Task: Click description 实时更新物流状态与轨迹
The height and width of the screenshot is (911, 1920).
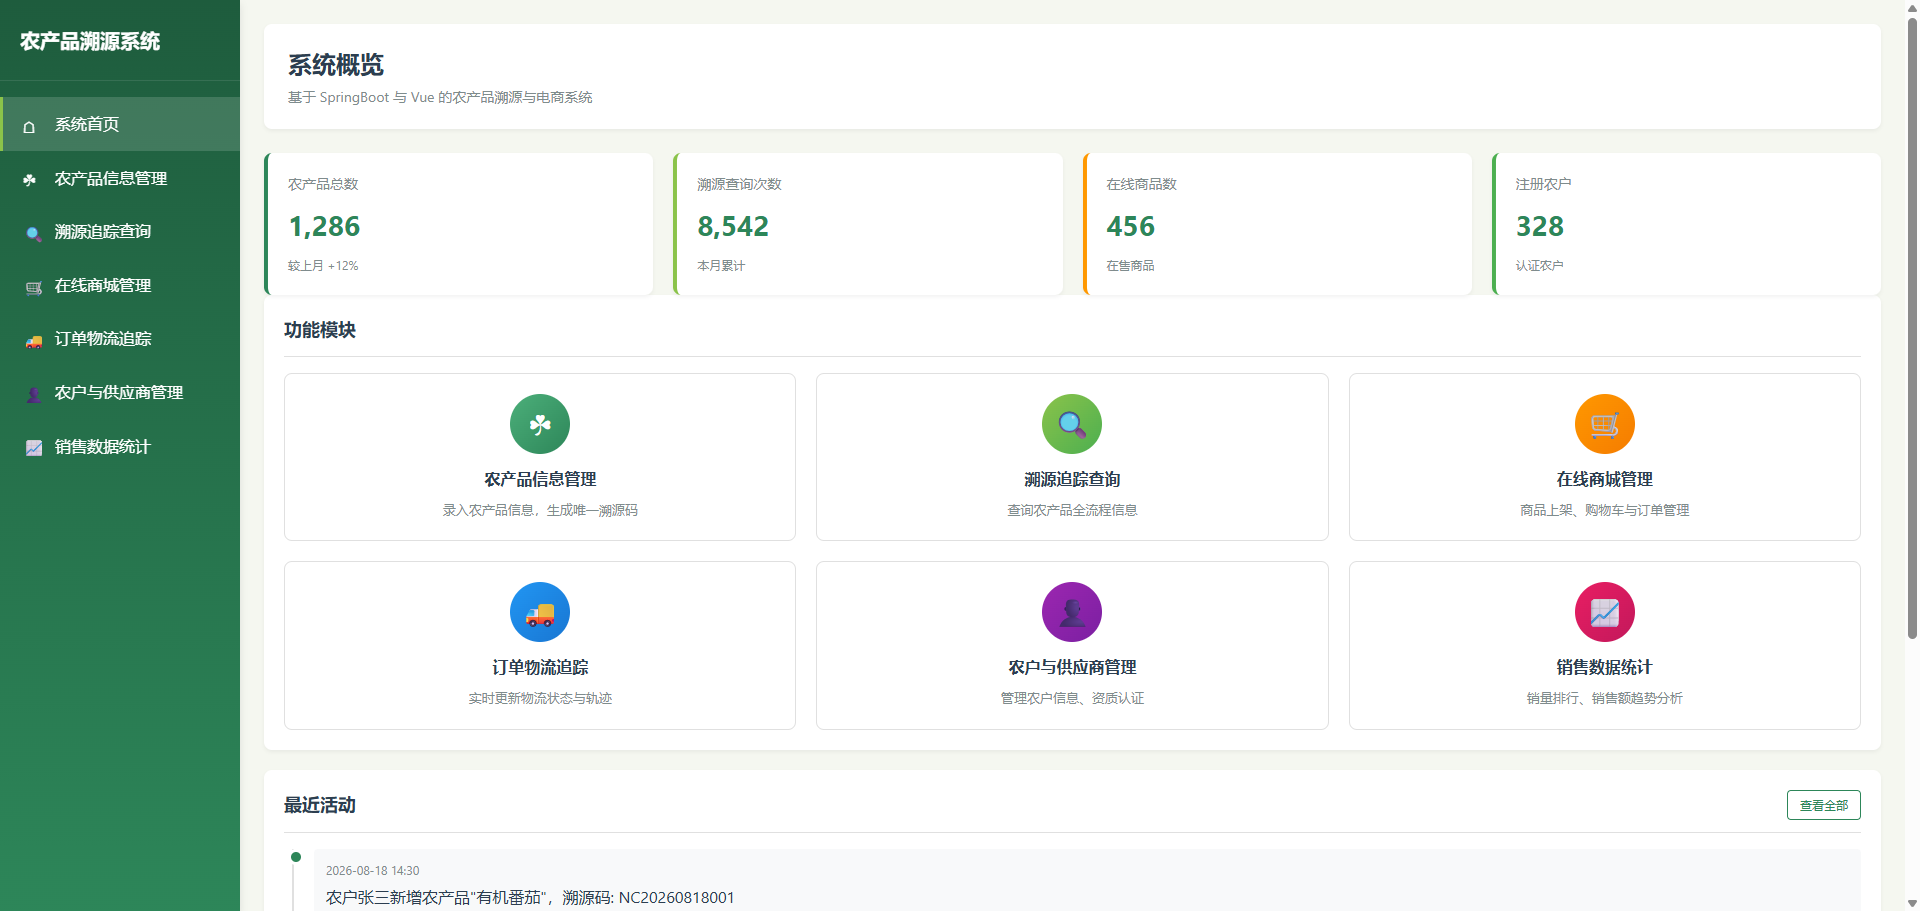Action: (x=540, y=698)
